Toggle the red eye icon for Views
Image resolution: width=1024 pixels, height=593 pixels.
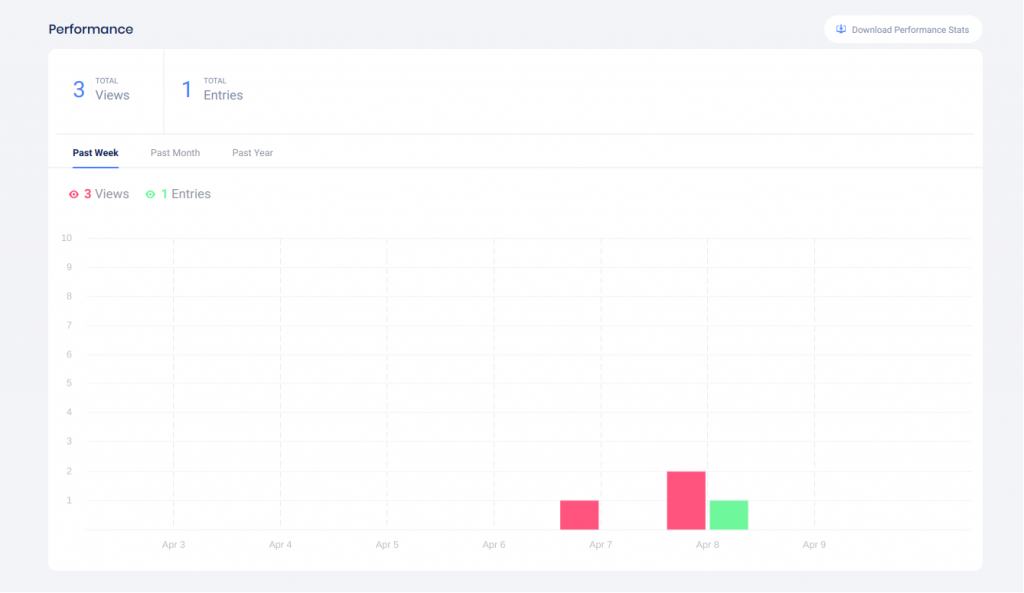point(74,194)
